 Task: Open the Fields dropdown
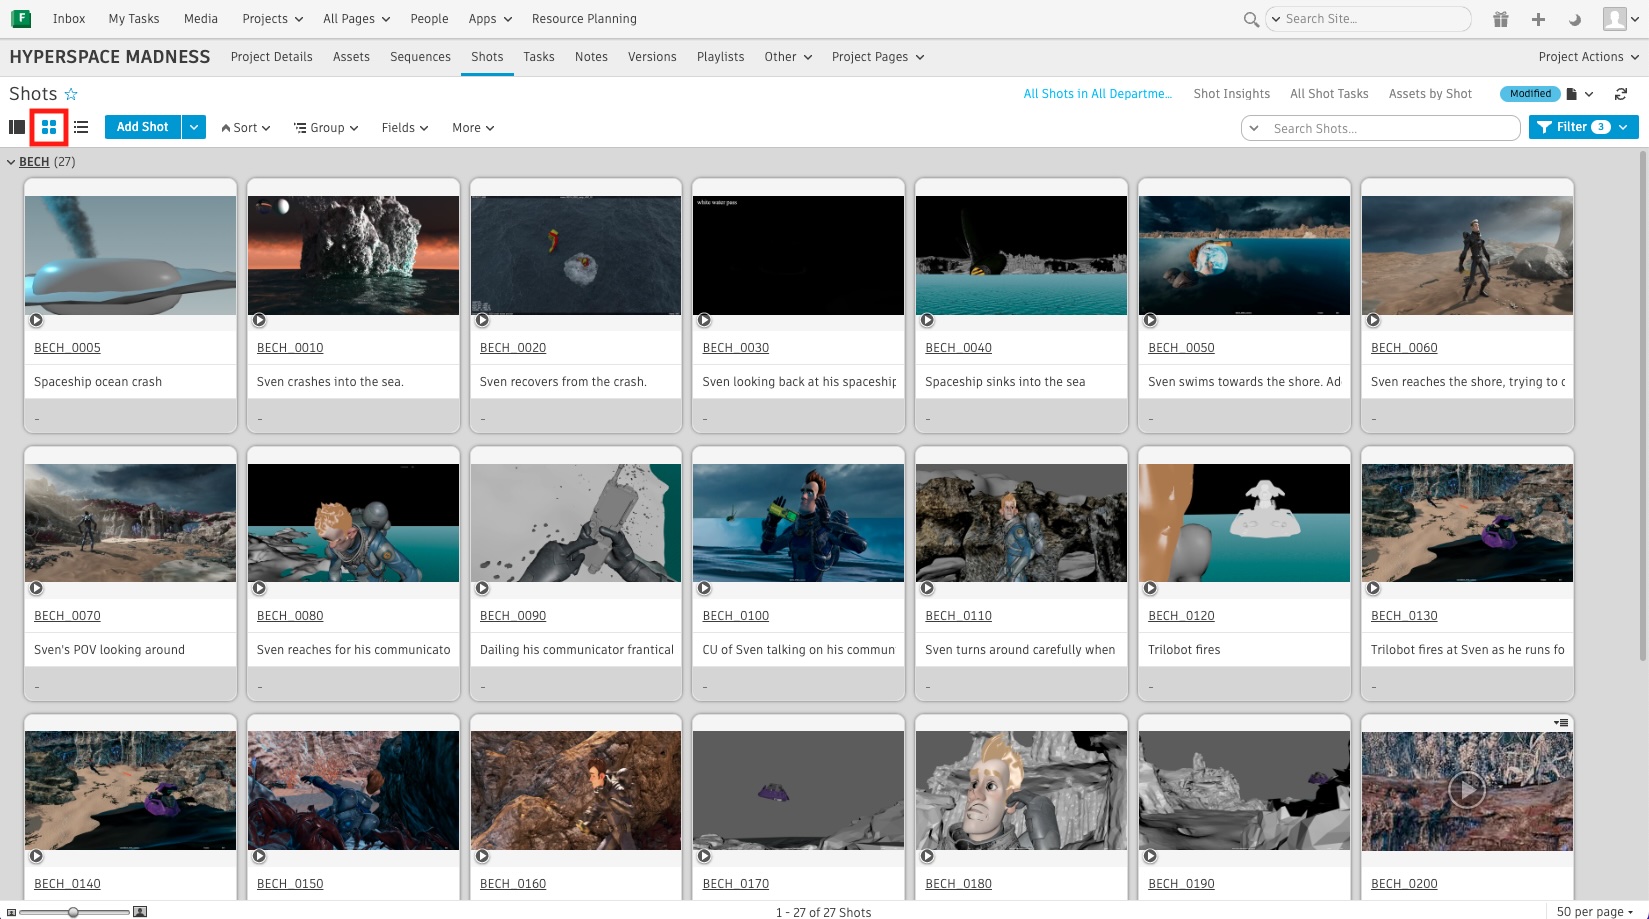[405, 128]
